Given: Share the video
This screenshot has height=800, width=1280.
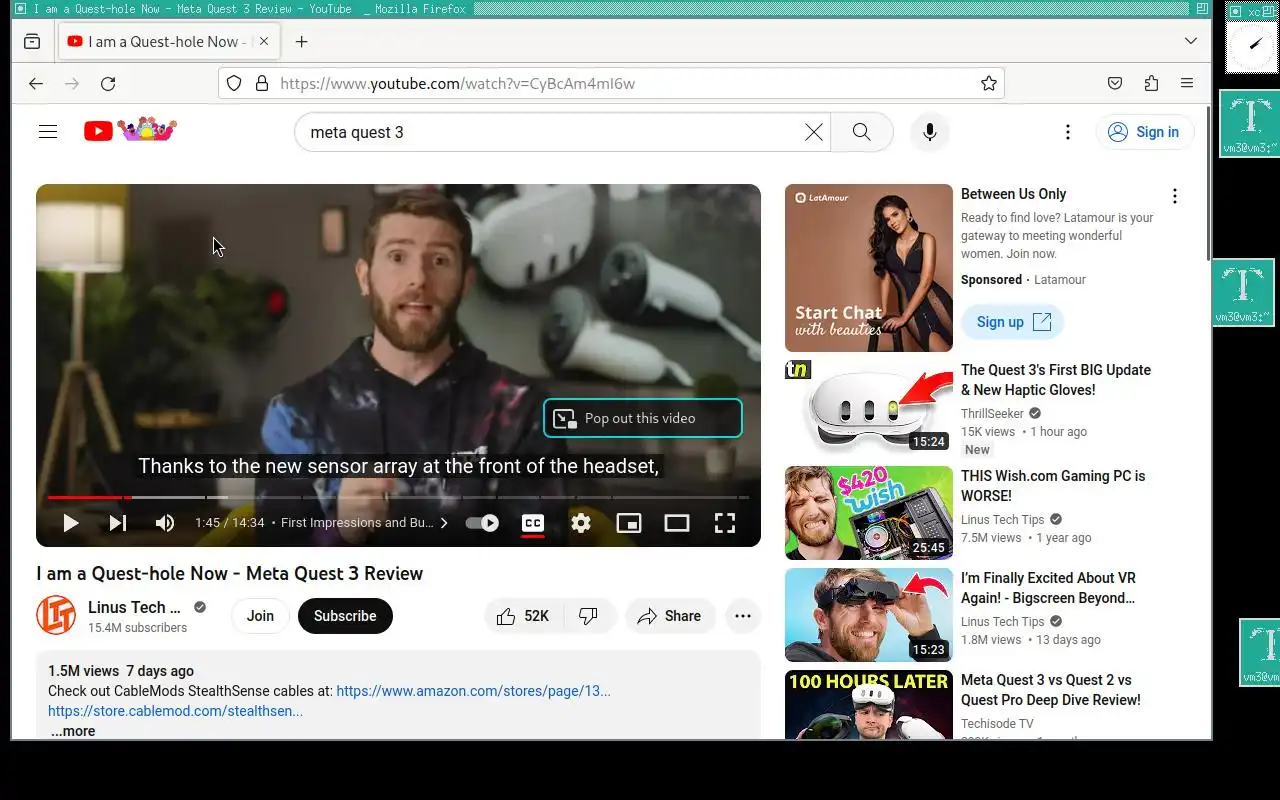Looking at the screenshot, I should (x=670, y=616).
